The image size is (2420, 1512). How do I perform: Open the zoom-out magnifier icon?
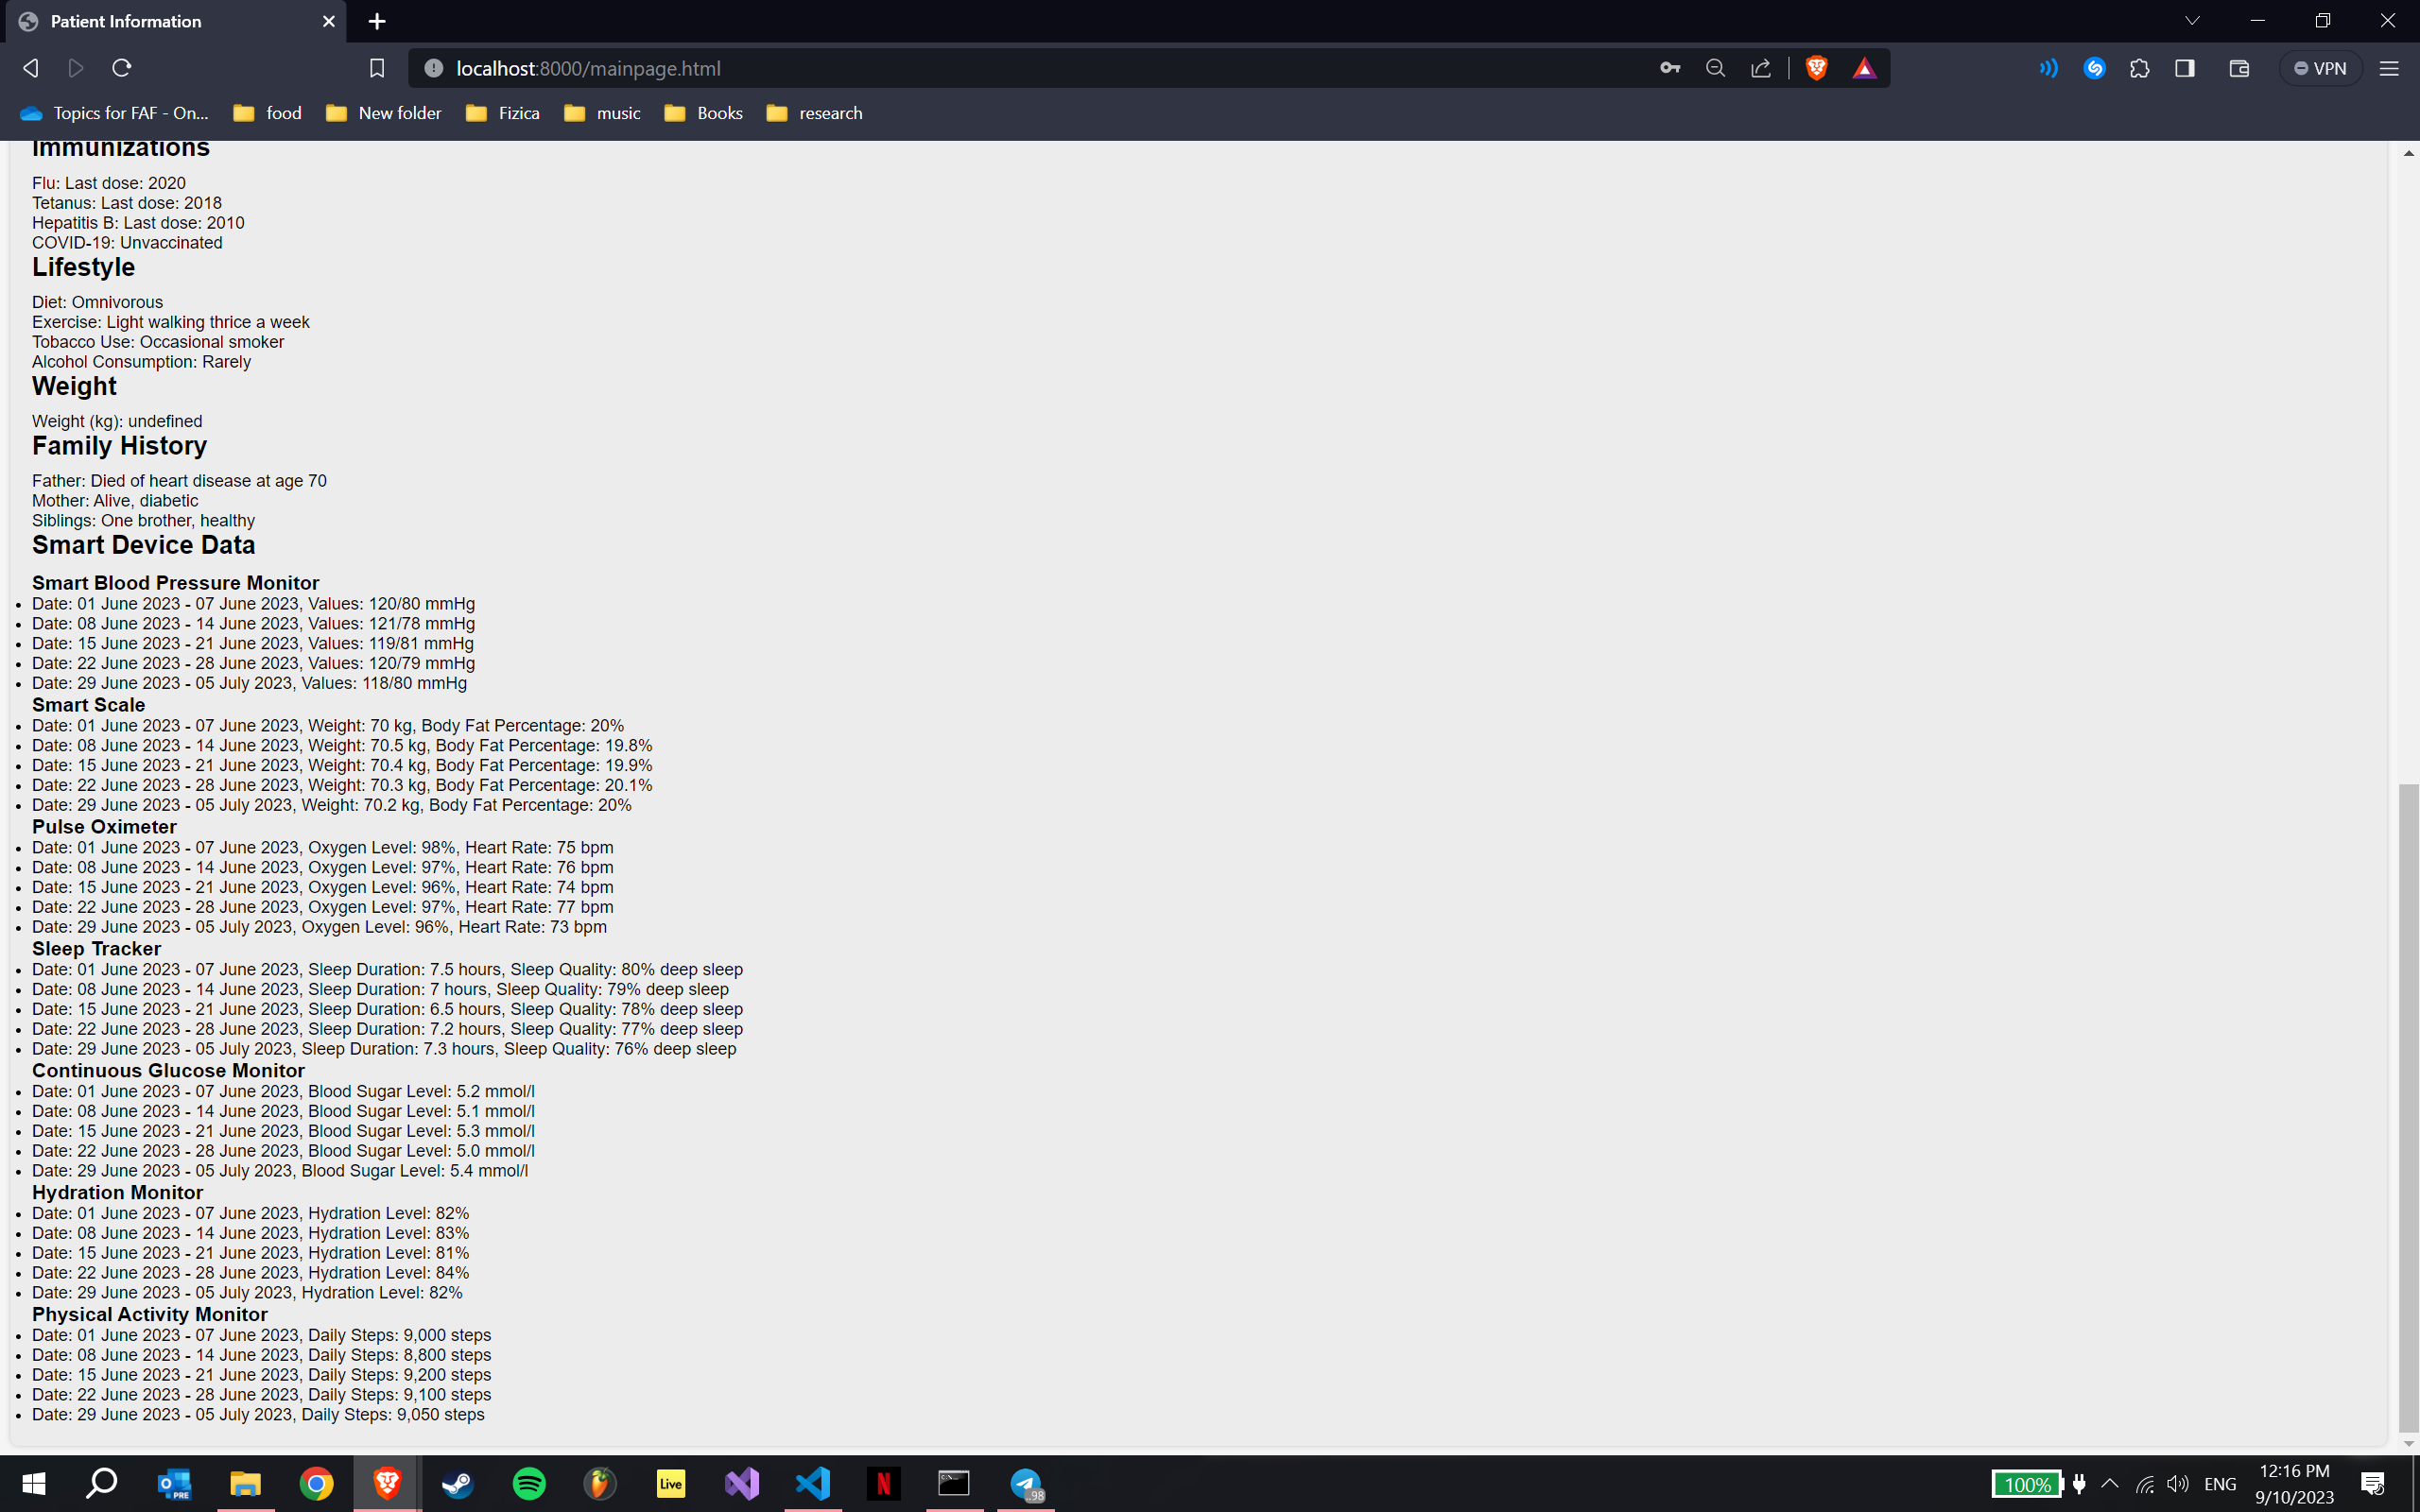coord(1715,68)
